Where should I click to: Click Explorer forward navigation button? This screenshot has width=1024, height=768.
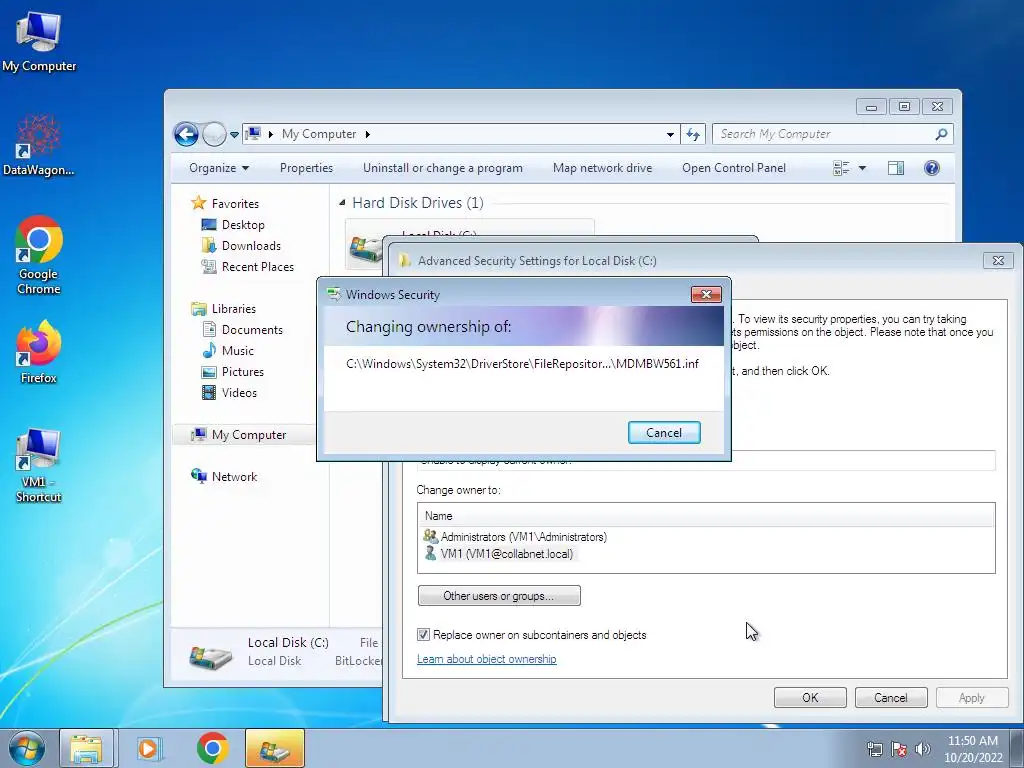point(214,135)
